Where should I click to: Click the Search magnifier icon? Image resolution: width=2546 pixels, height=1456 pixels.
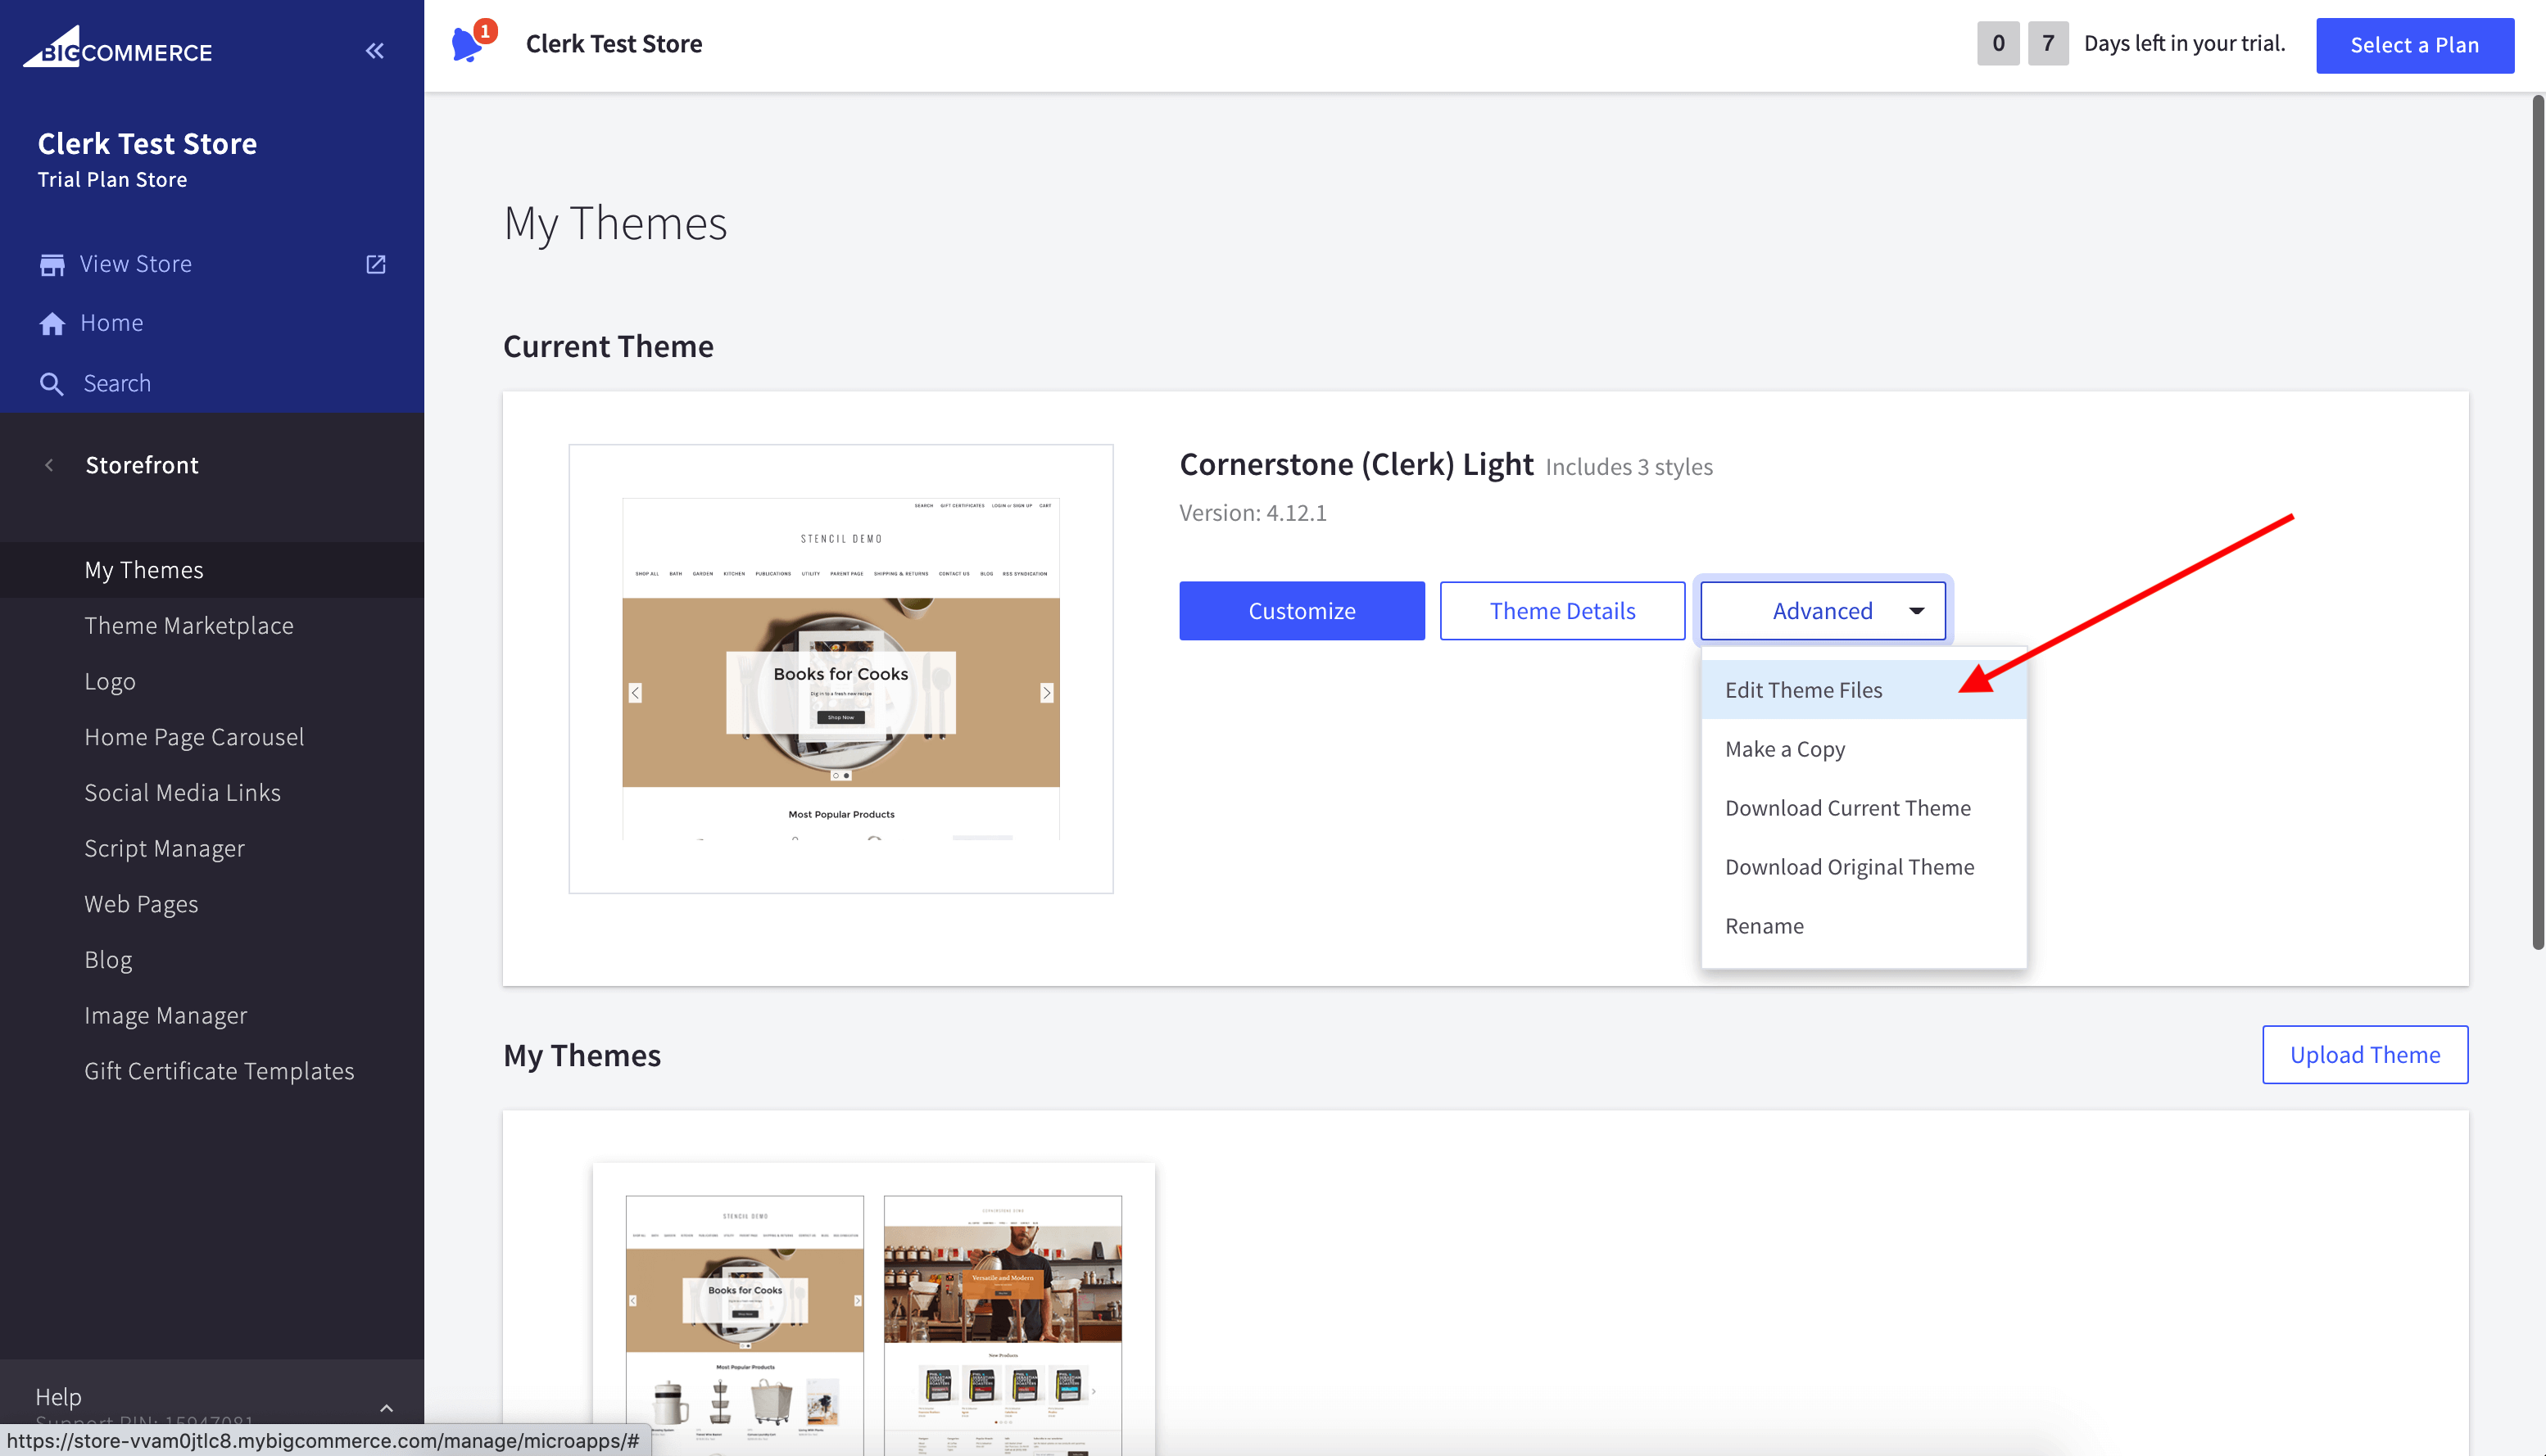pyautogui.click(x=51, y=384)
